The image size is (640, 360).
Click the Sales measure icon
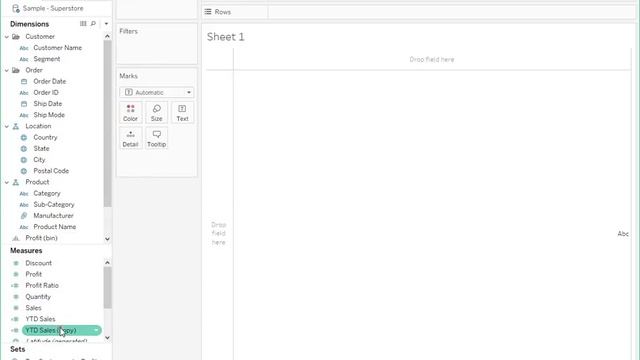click(16, 308)
